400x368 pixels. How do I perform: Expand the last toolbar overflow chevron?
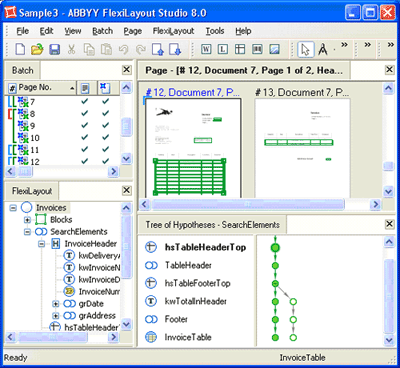pyautogui.click(x=390, y=45)
